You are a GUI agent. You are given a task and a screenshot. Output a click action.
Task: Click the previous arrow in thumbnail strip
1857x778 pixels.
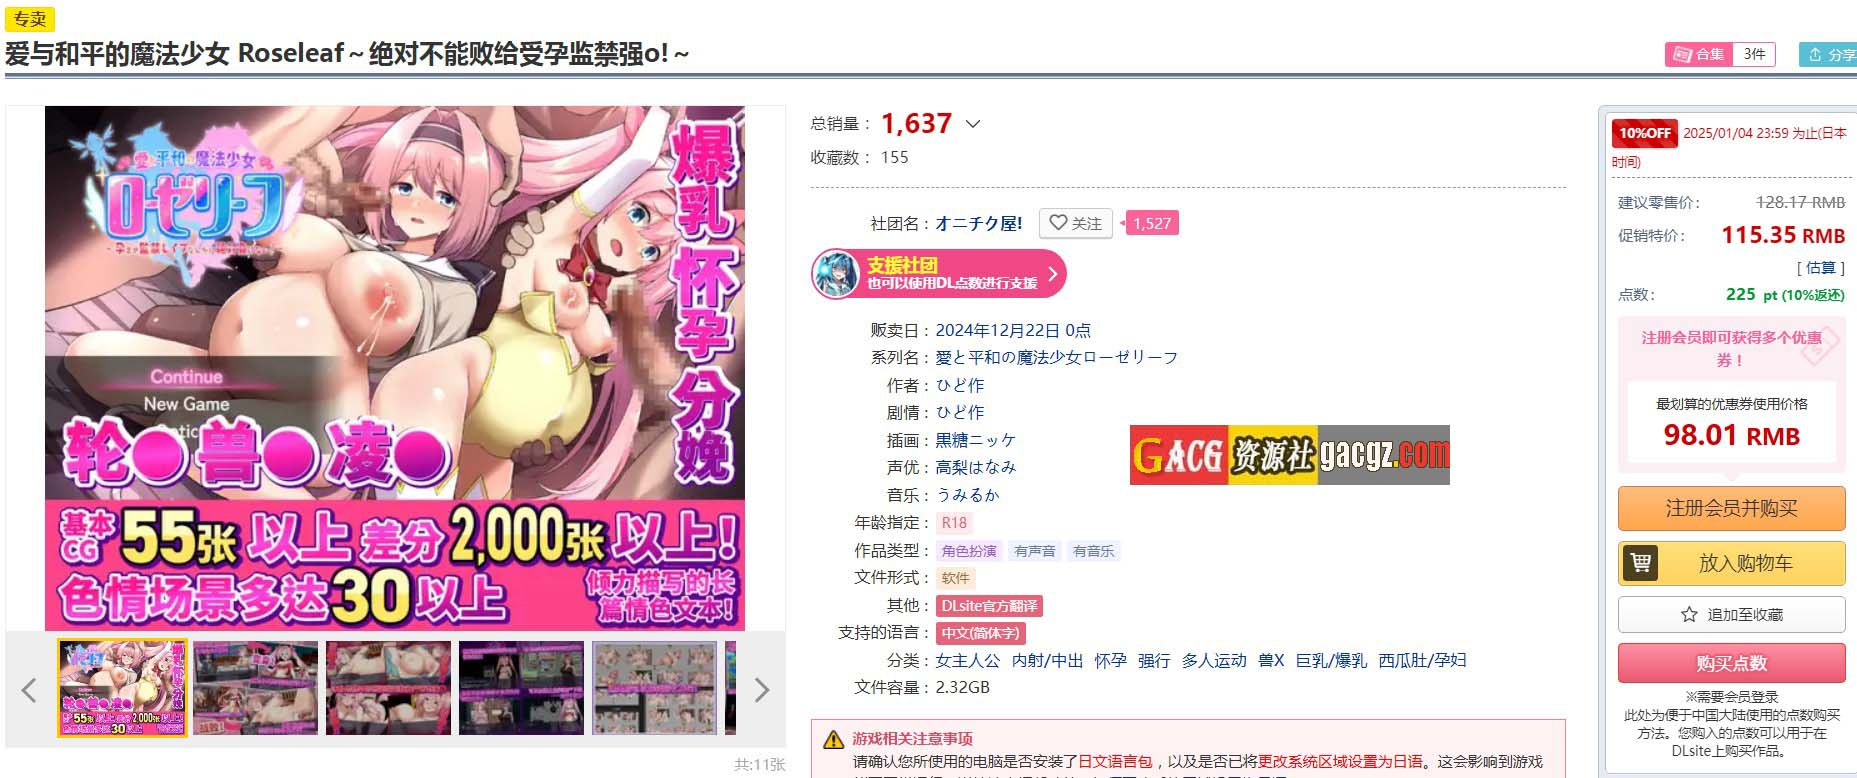click(x=29, y=689)
